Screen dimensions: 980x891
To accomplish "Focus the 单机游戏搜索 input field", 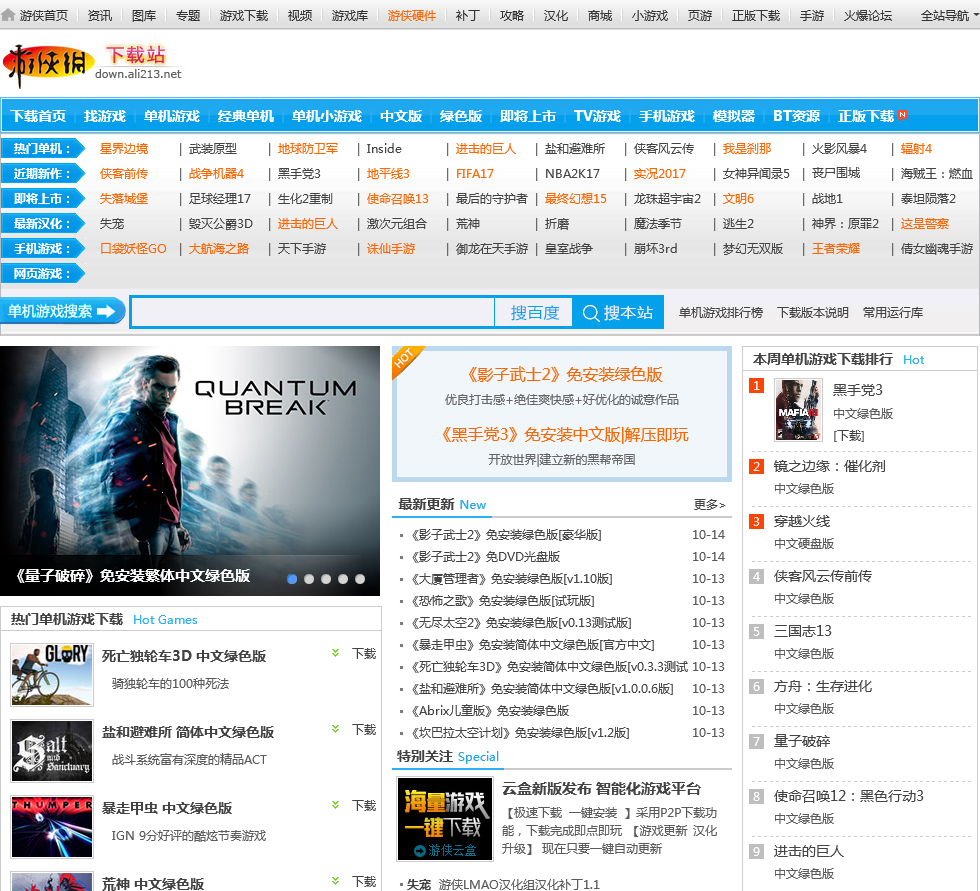I will coord(312,312).
